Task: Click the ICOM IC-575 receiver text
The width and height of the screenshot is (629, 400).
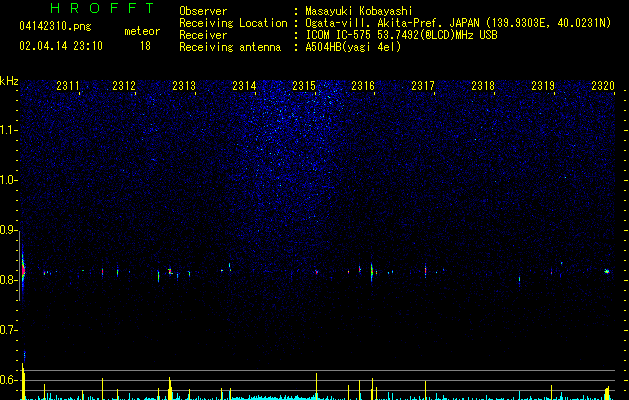Action: pos(401,35)
